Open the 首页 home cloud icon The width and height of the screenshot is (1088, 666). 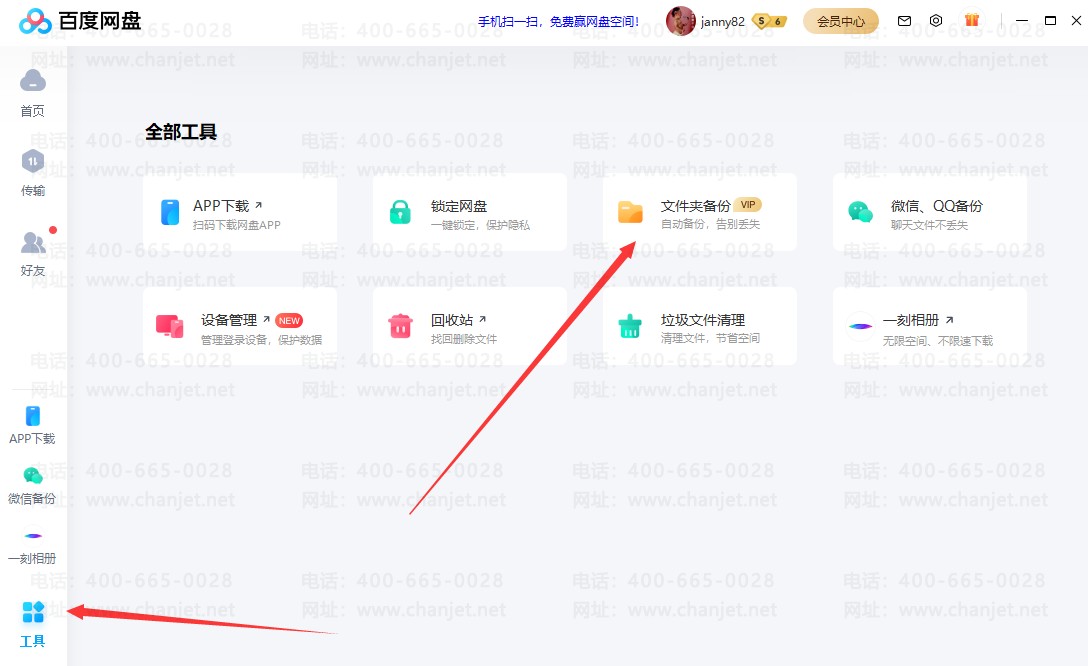coord(33,81)
